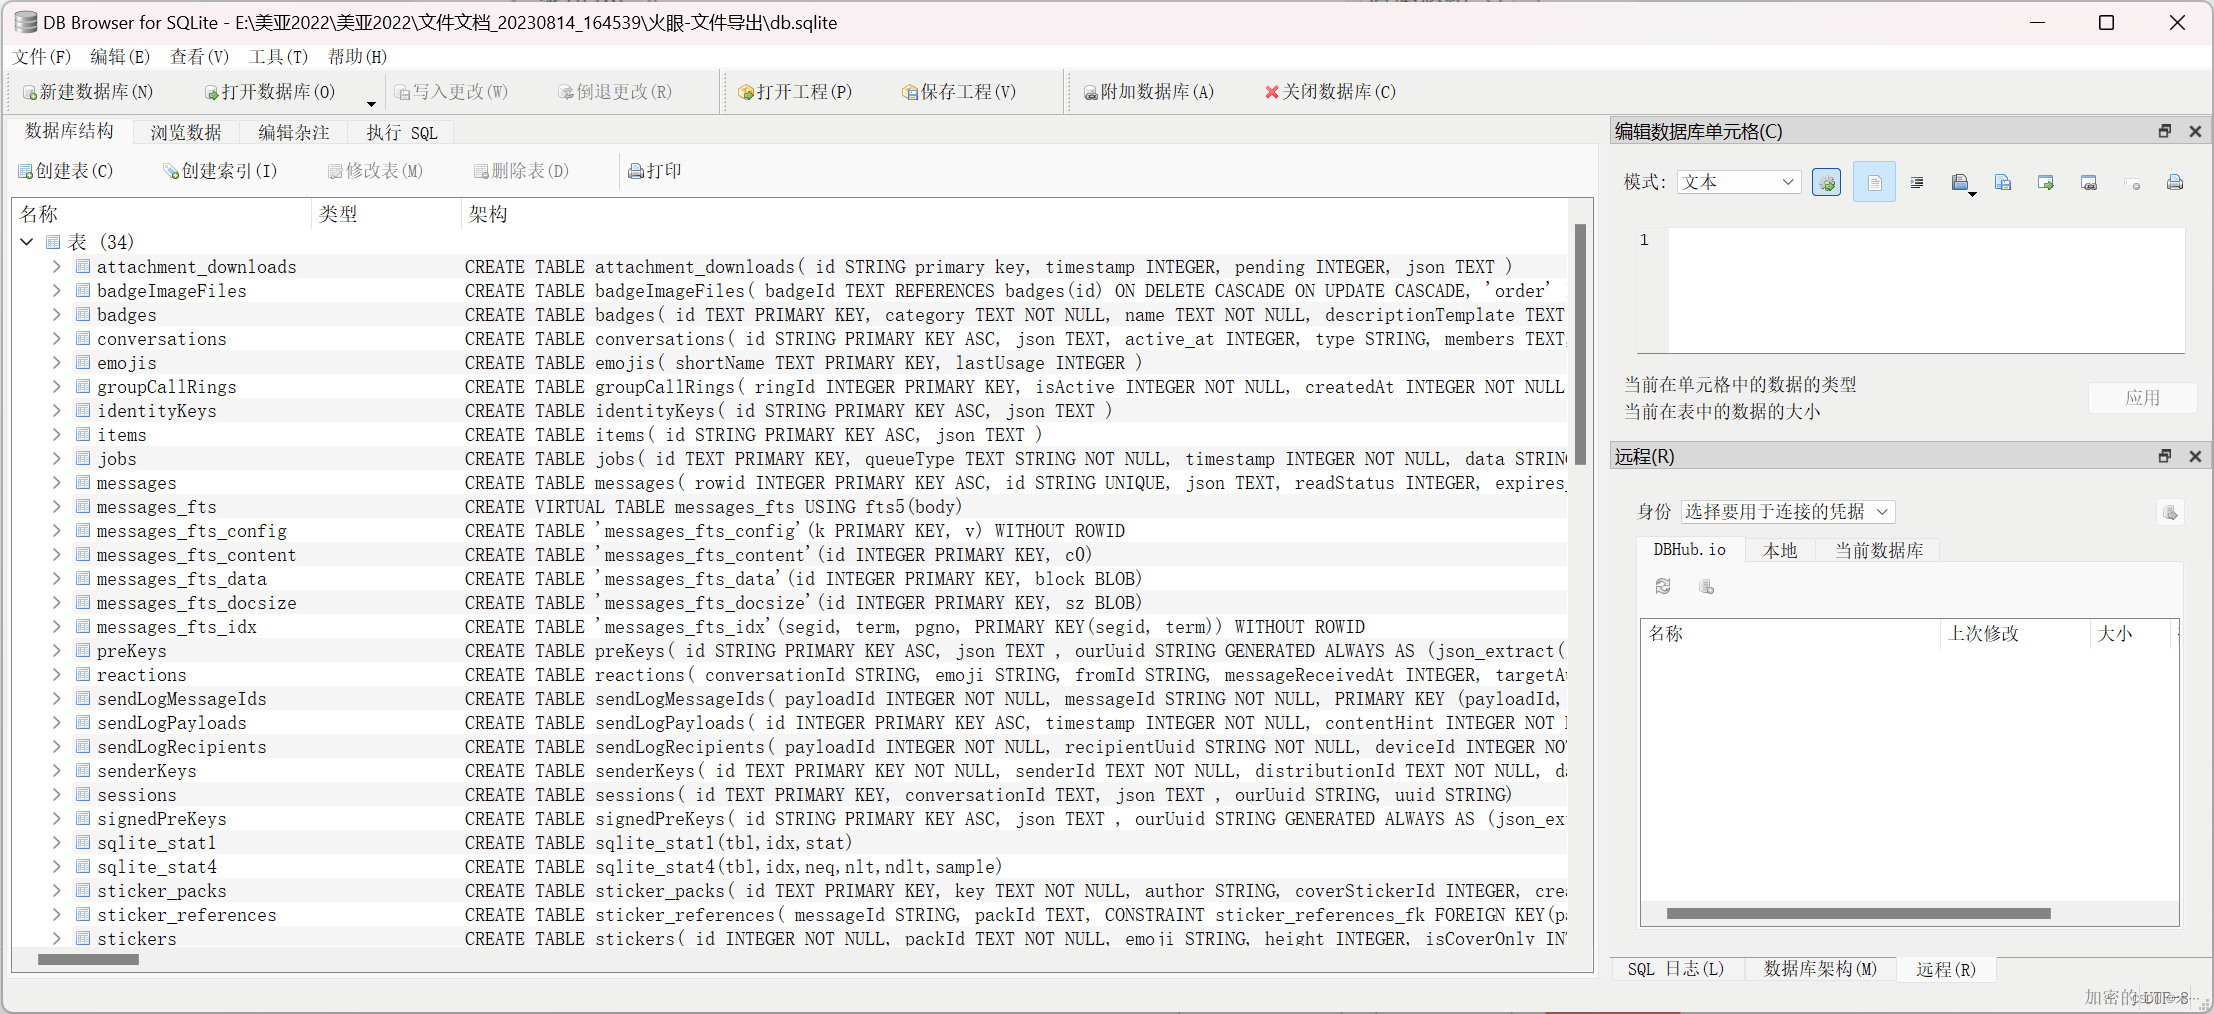2214x1014 pixels.
Task: Expand the attachment_downloads table row
Action: [56, 267]
